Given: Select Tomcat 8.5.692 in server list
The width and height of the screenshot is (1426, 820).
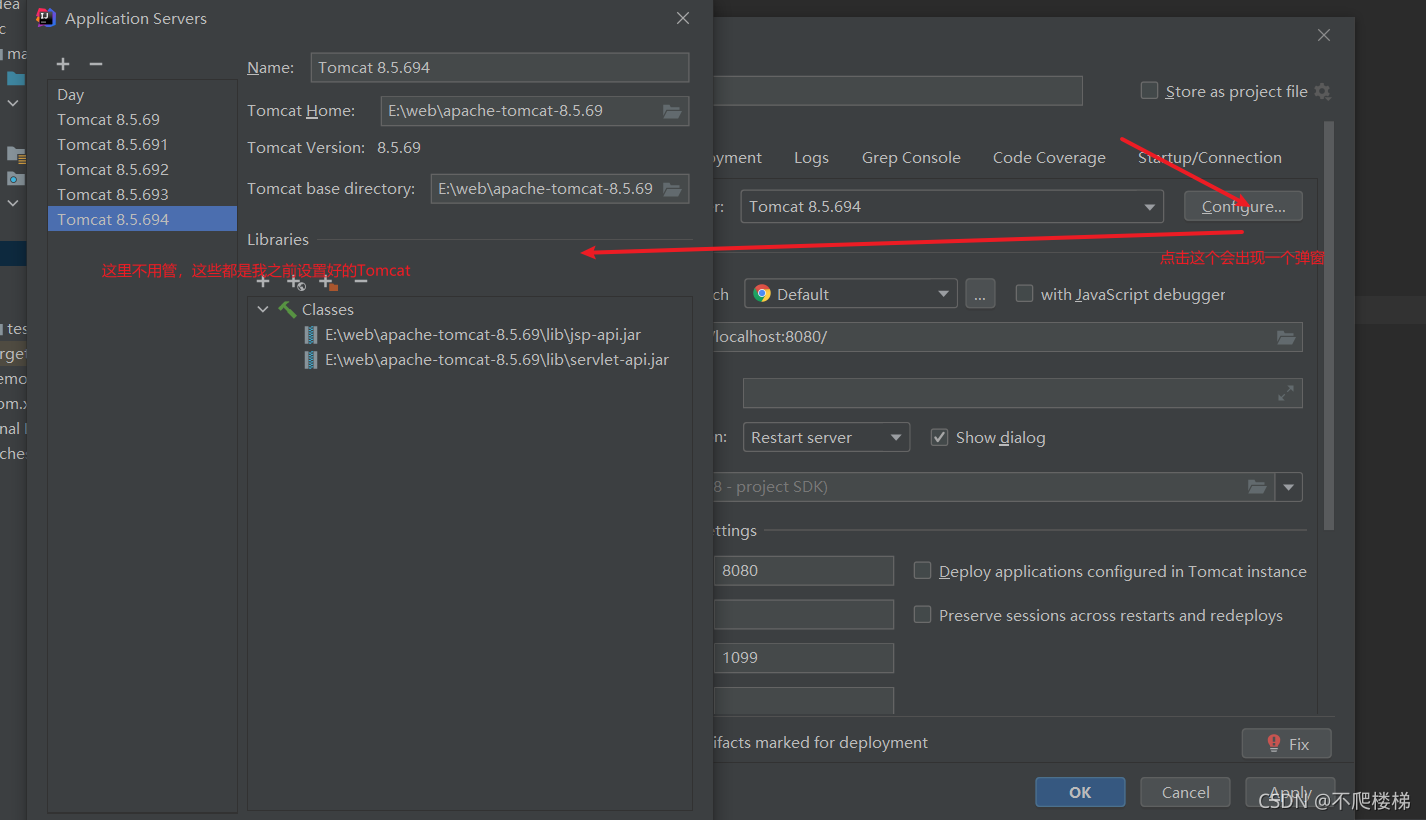Looking at the screenshot, I should pyautogui.click(x=142, y=170).
